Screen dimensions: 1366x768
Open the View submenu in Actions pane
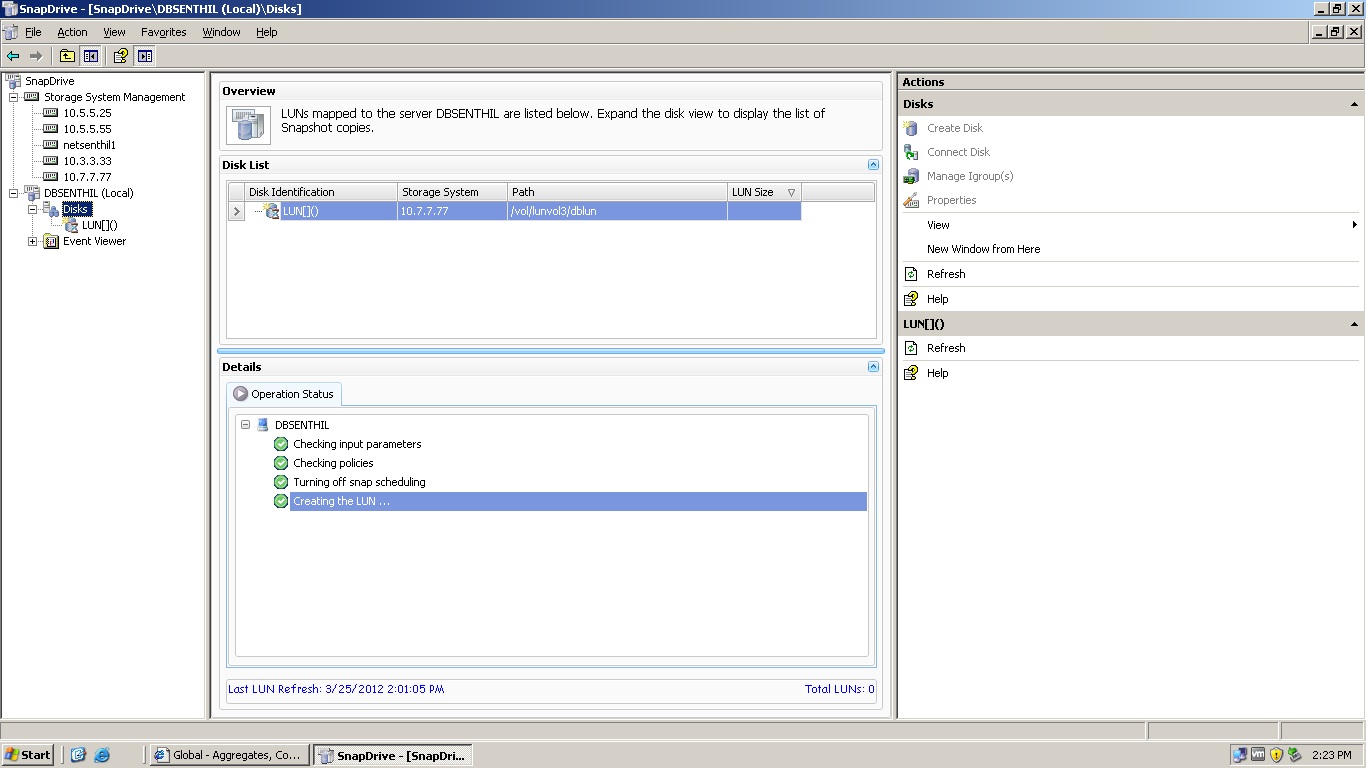point(937,224)
